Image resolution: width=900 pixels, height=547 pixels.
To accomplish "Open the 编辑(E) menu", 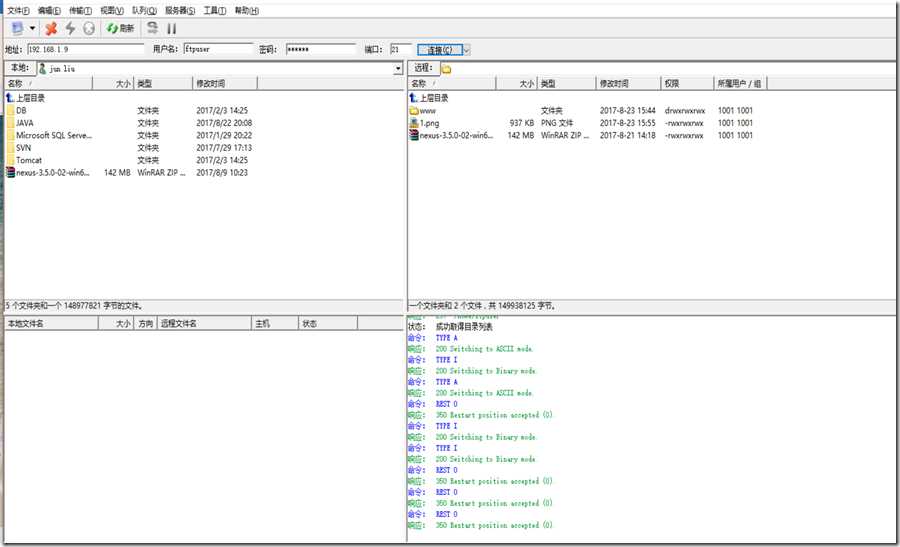I will tap(49, 10).
